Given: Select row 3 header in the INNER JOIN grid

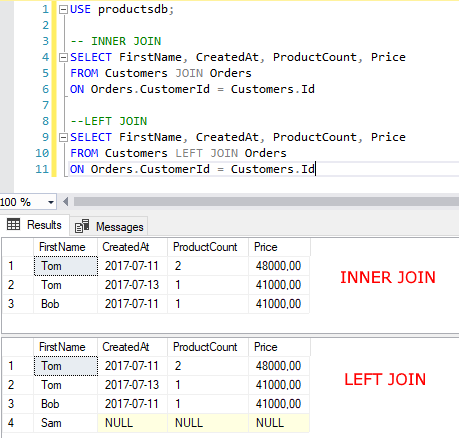Looking at the screenshot, I should (18, 304).
